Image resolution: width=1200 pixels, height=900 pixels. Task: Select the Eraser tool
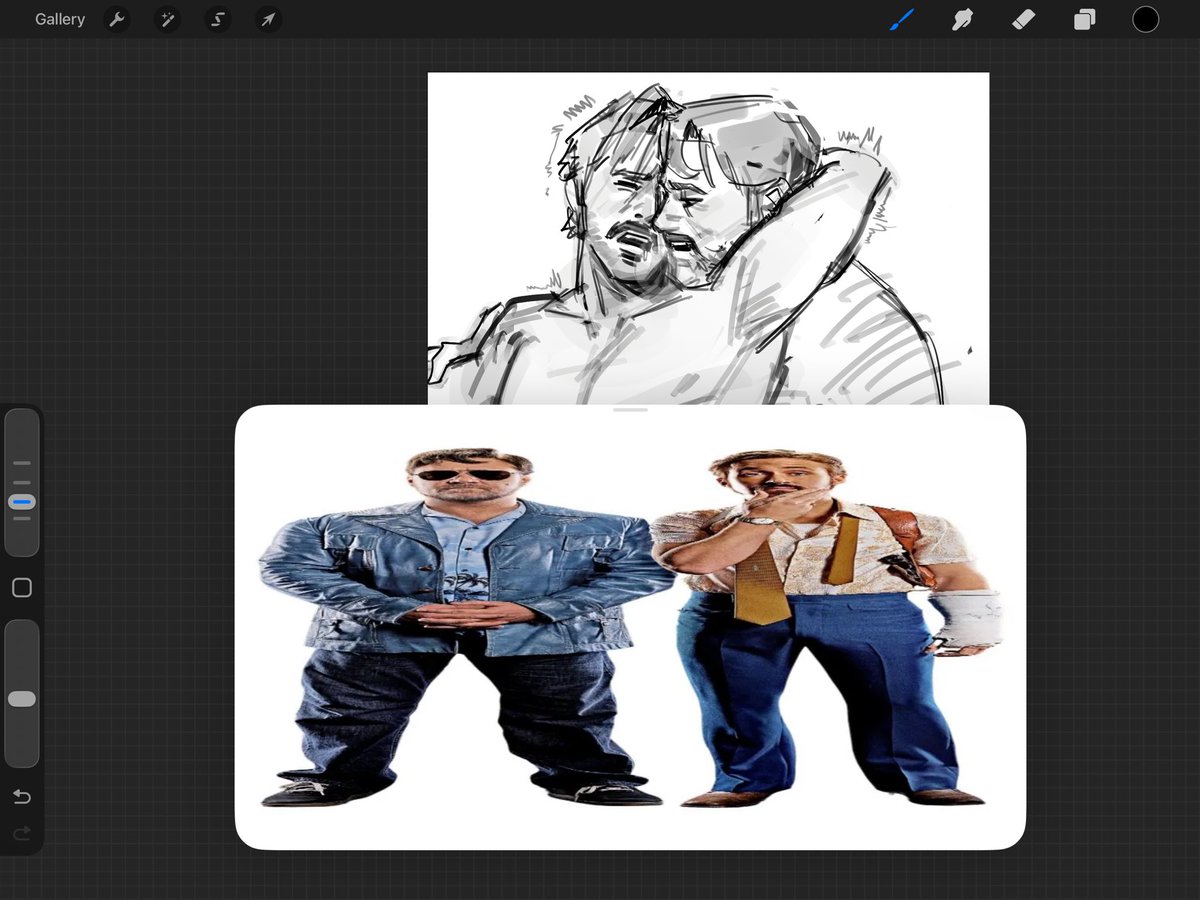click(1023, 19)
